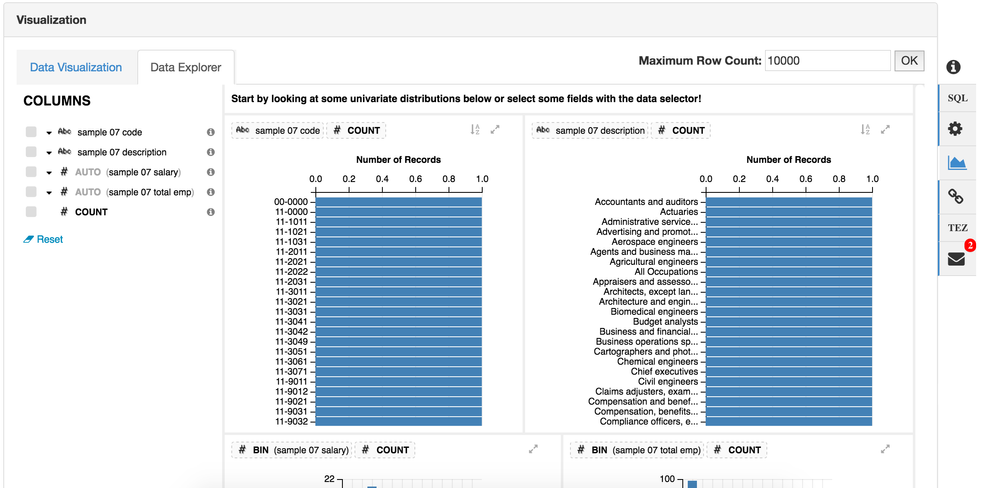999x488 pixels.
Task: Open the envelope notifications icon
Action: (x=956, y=259)
